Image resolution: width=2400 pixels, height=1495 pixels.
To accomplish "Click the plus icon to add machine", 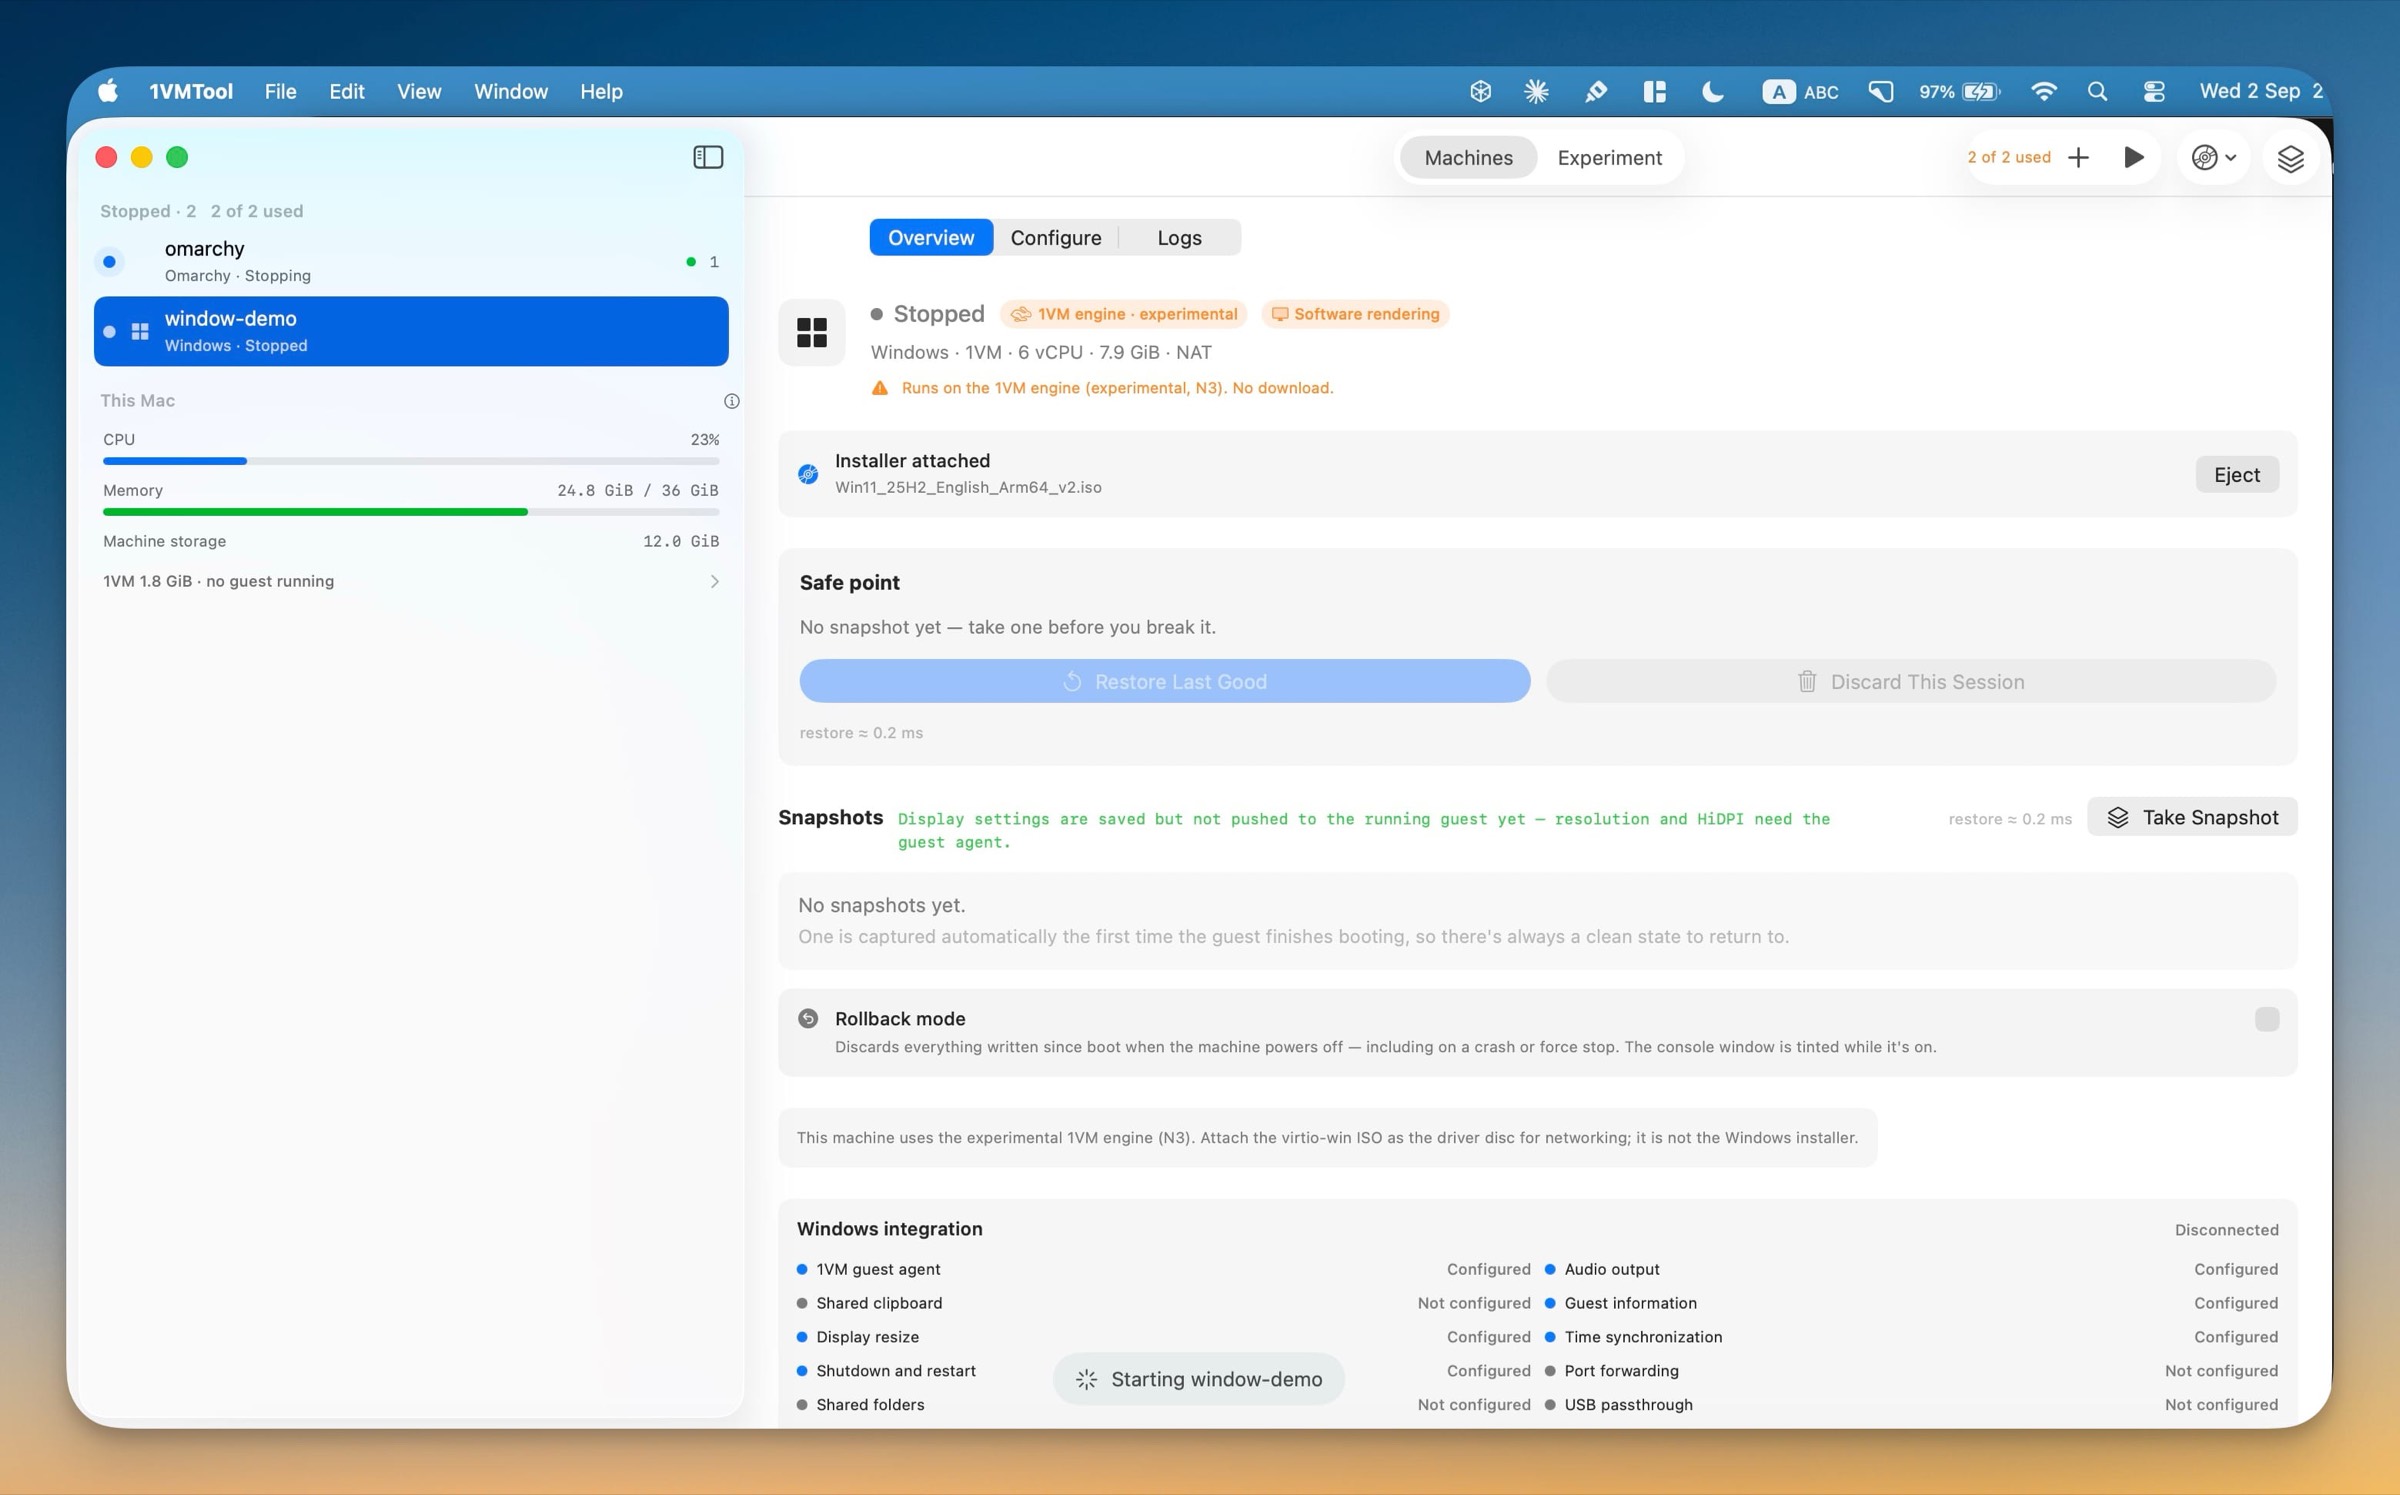I will point(2078,157).
